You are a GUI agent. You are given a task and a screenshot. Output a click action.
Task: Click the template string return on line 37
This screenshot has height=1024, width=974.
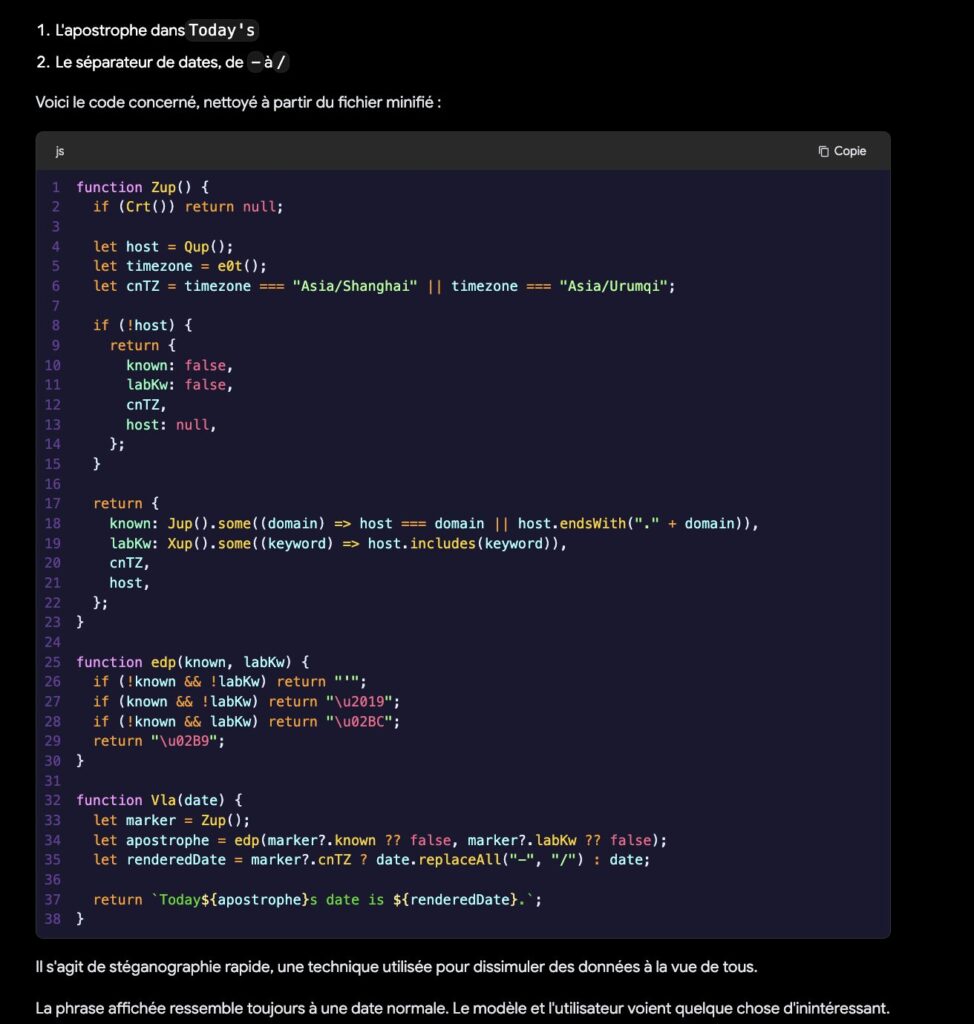coord(317,899)
